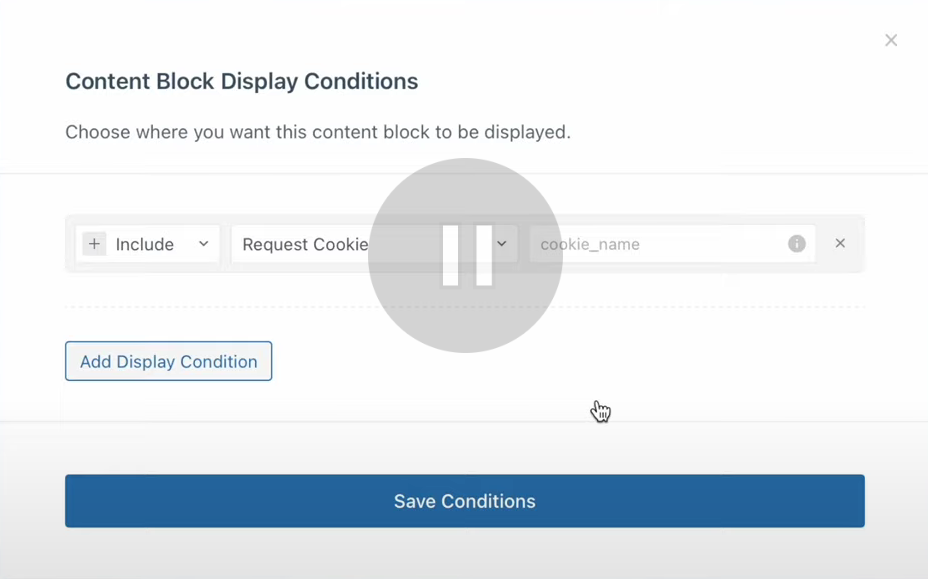Click the 'Choose where you want' description text
Image resolution: width=928 pixels, height=579 pixels.
(x=317, y=132)
